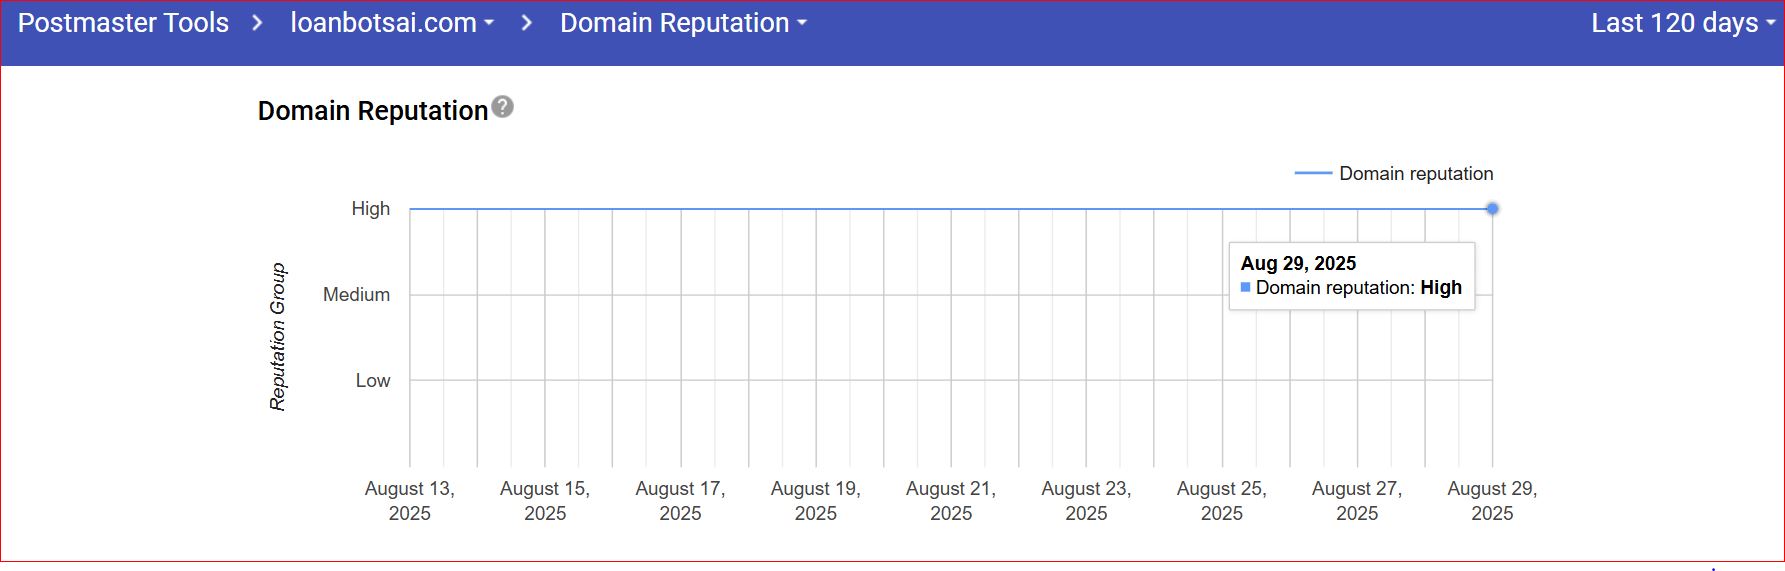Click the Low reputation axis label
This screenshot has height=571, width=1785.
point(373,381)
